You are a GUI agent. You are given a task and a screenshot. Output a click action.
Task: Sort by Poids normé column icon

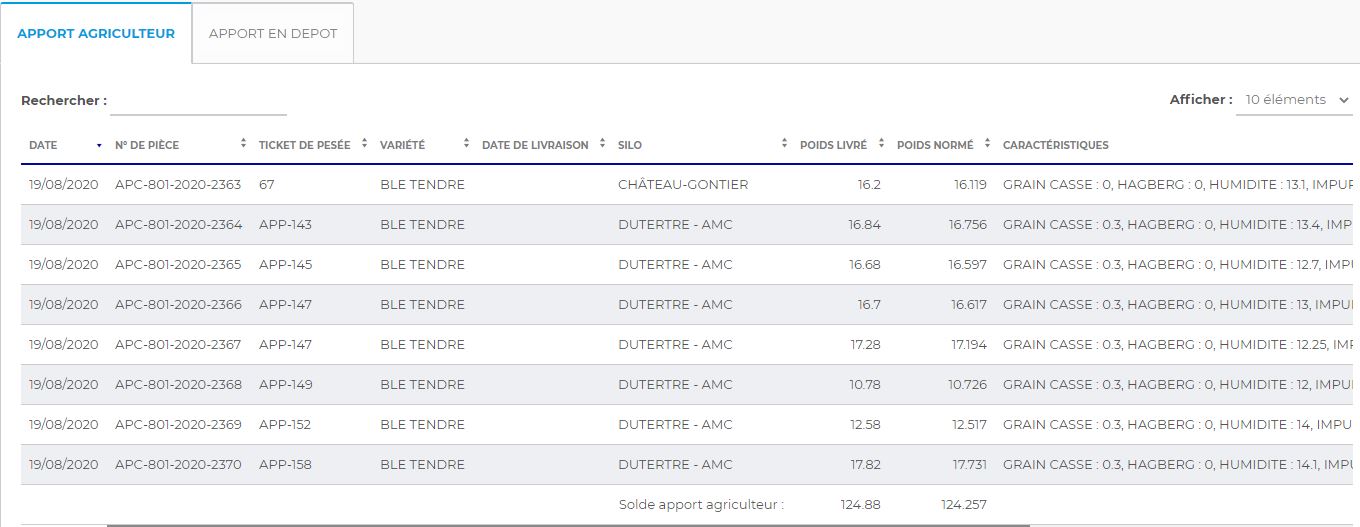987,145
